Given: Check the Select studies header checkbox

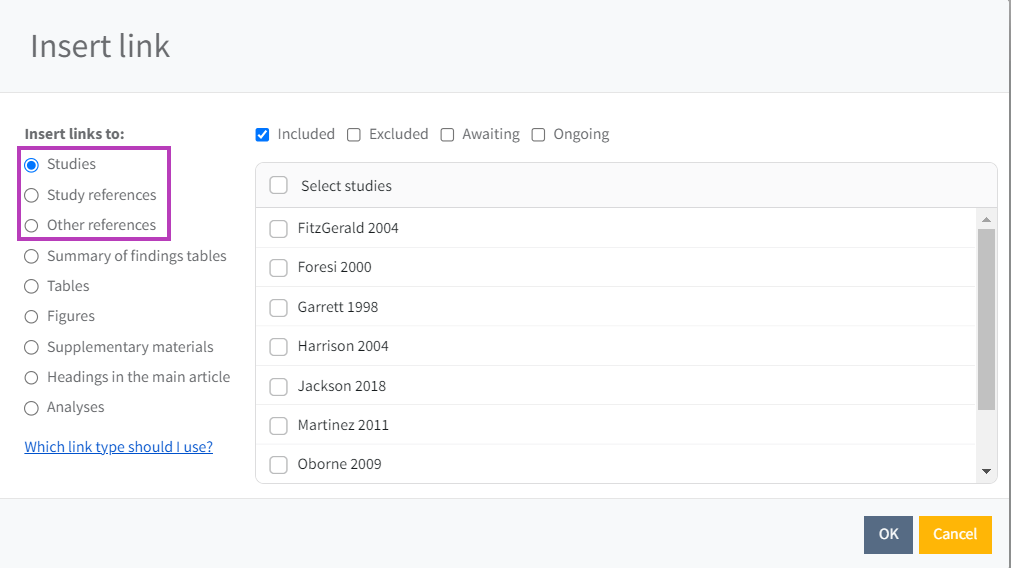Looking at the screenshot, I should [x=280, y=186].
